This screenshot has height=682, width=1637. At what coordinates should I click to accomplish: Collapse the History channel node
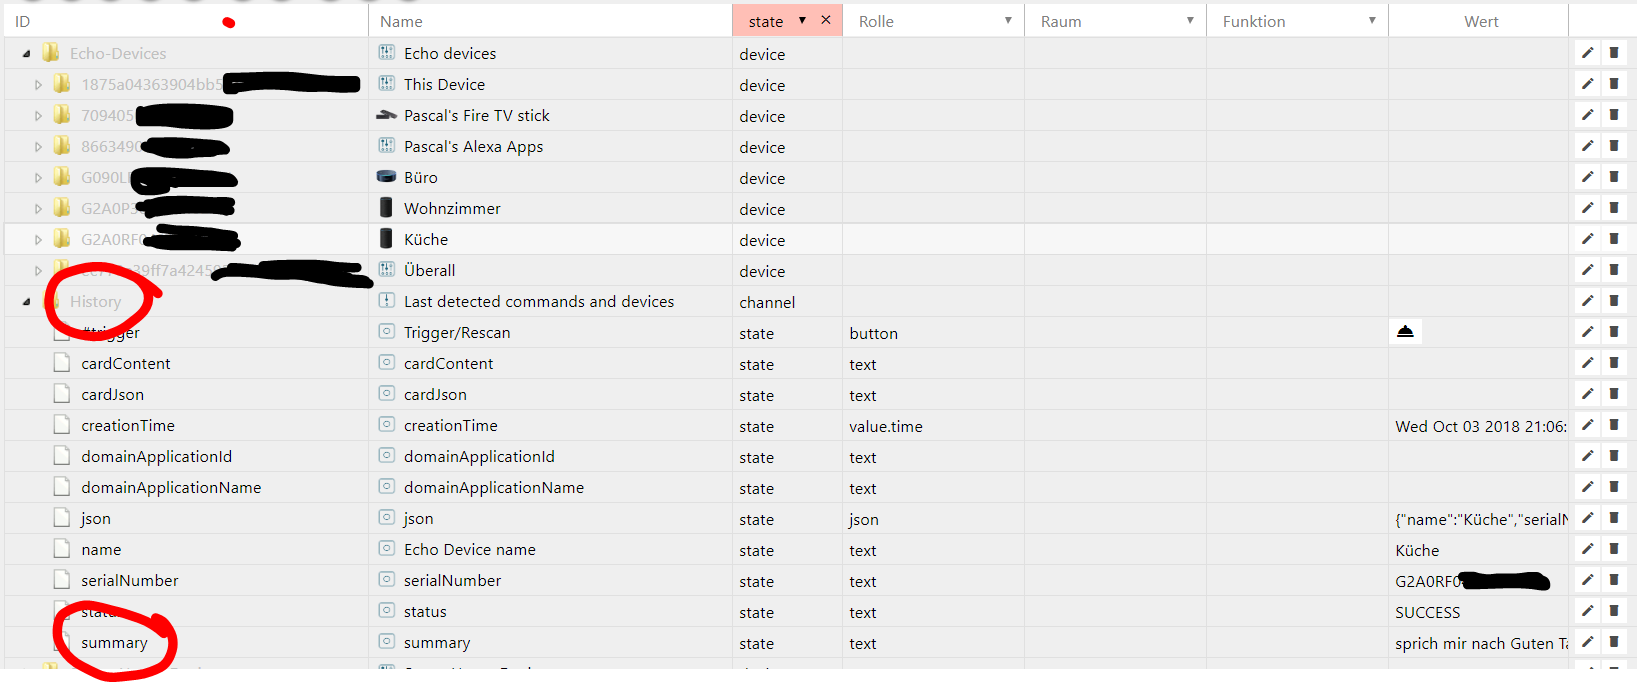click(x=26, y=302)
